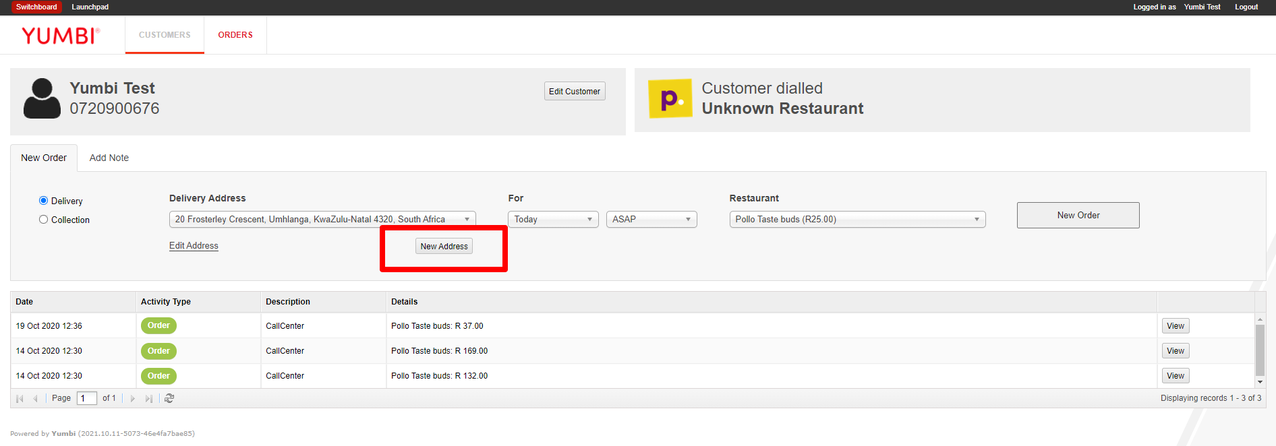Go to next page of records

point(133,398)
